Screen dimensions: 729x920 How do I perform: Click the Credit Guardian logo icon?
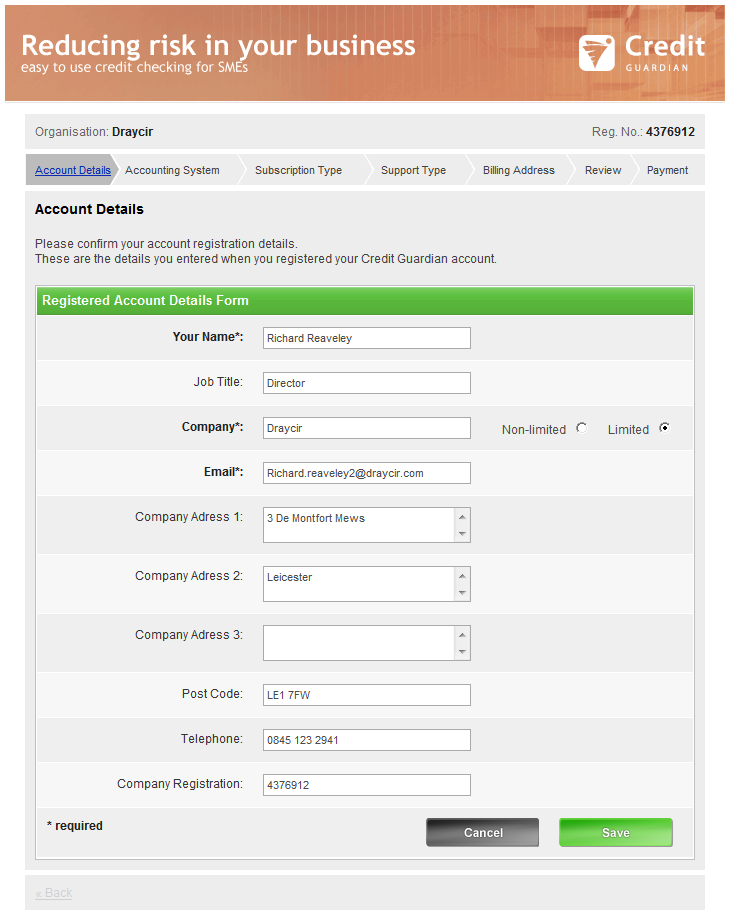[x=597, y=53]
